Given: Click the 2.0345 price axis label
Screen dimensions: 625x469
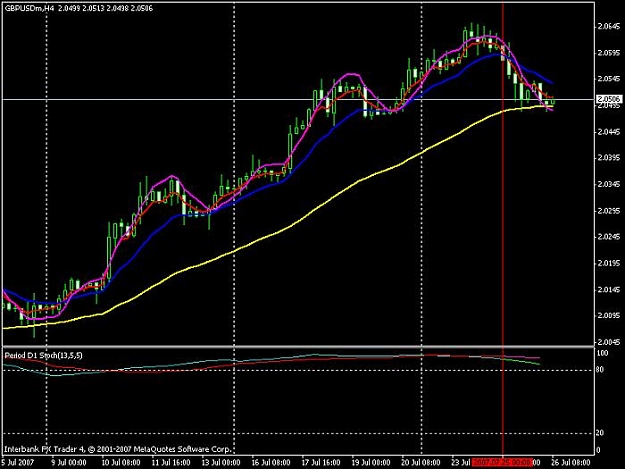Looking at the screenshot, I should tap(609, 184).
